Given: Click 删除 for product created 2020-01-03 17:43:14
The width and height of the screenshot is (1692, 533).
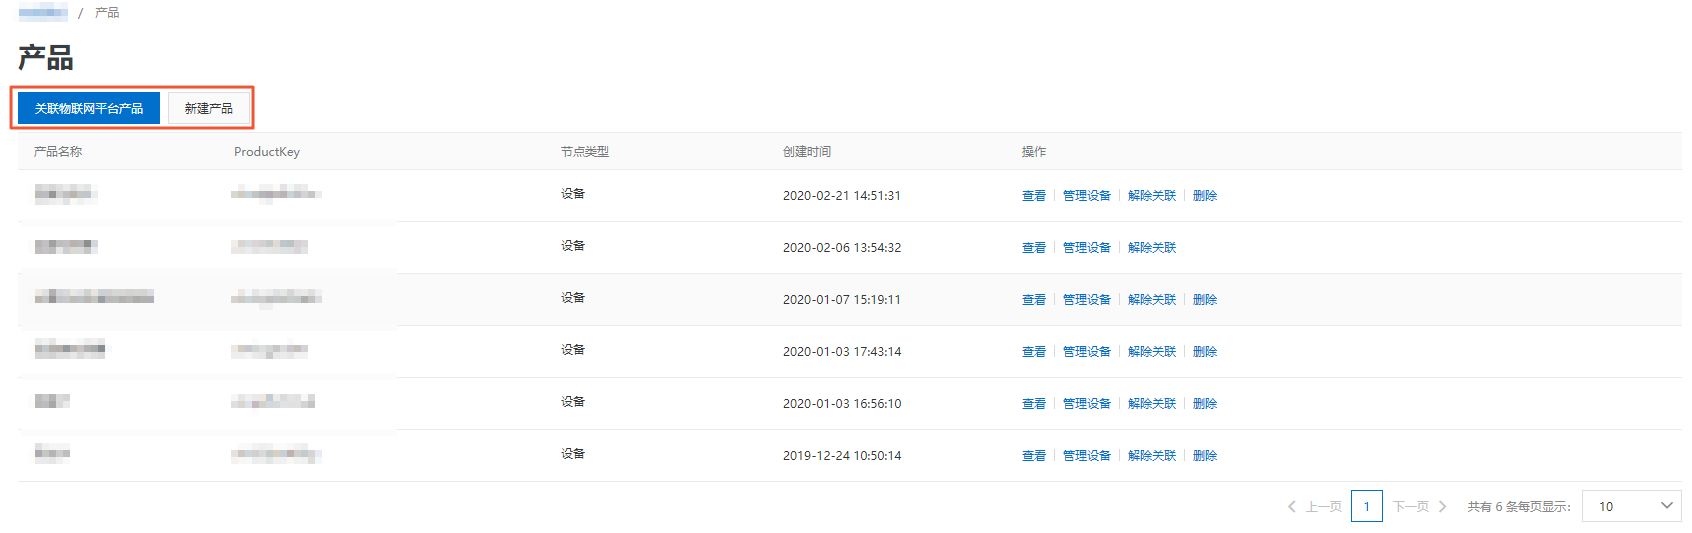Looking at the screenshot, I should pos(1205,352).
